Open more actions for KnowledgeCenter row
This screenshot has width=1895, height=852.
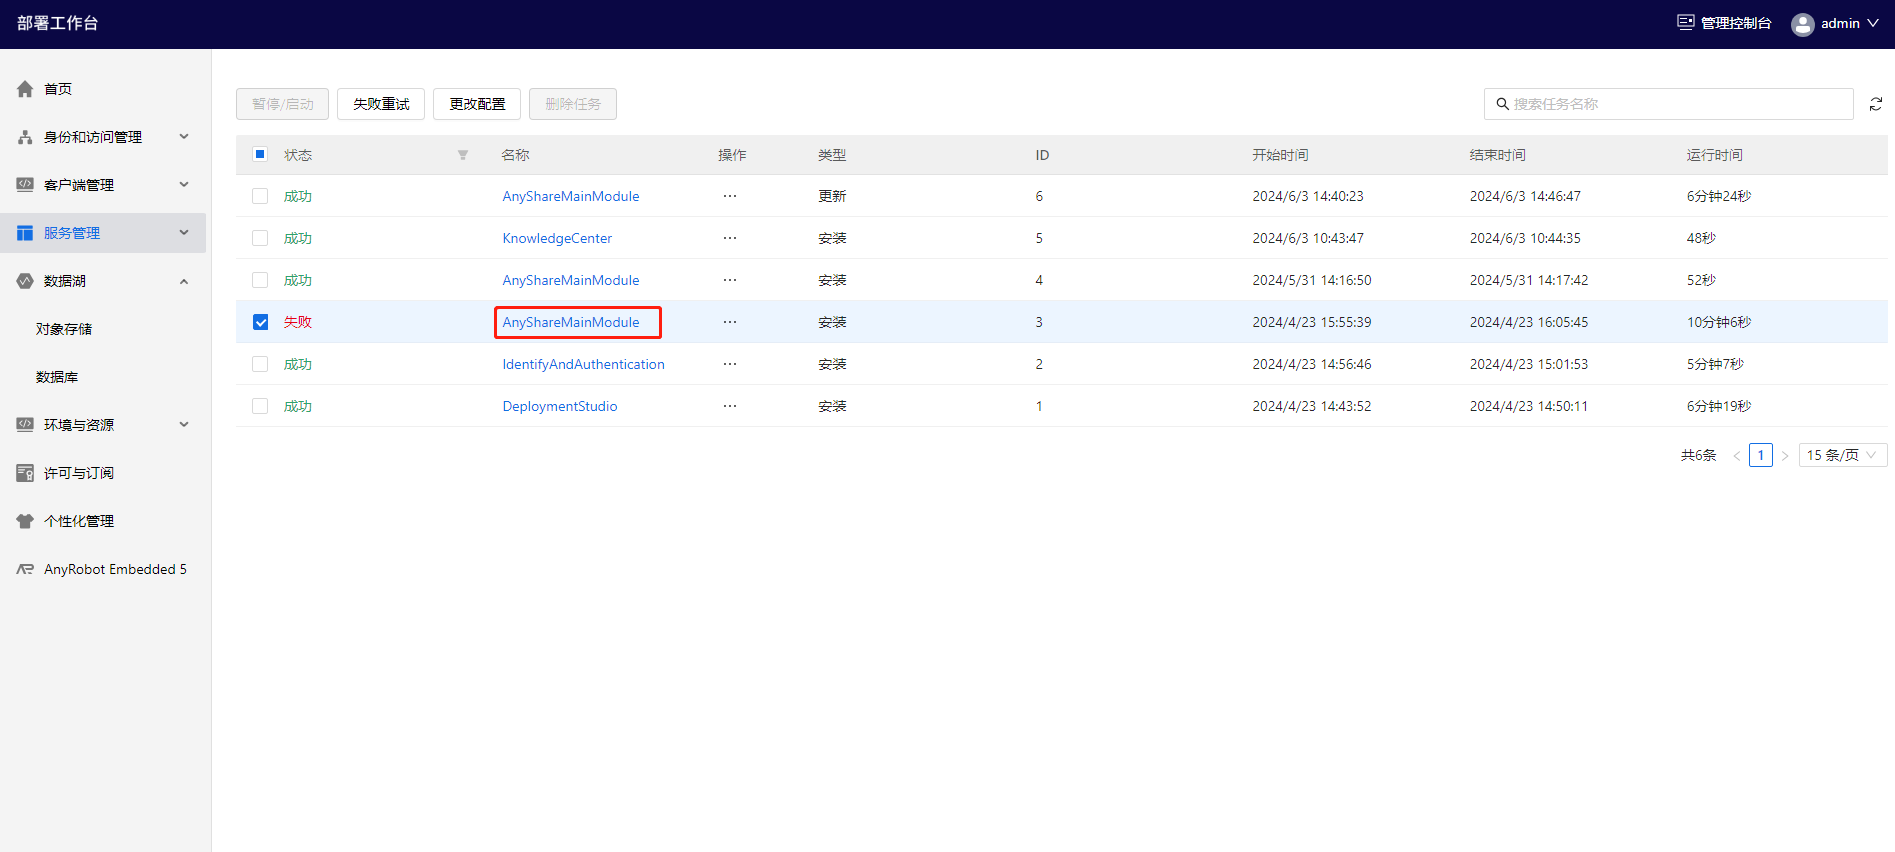(x=730, y=238)
